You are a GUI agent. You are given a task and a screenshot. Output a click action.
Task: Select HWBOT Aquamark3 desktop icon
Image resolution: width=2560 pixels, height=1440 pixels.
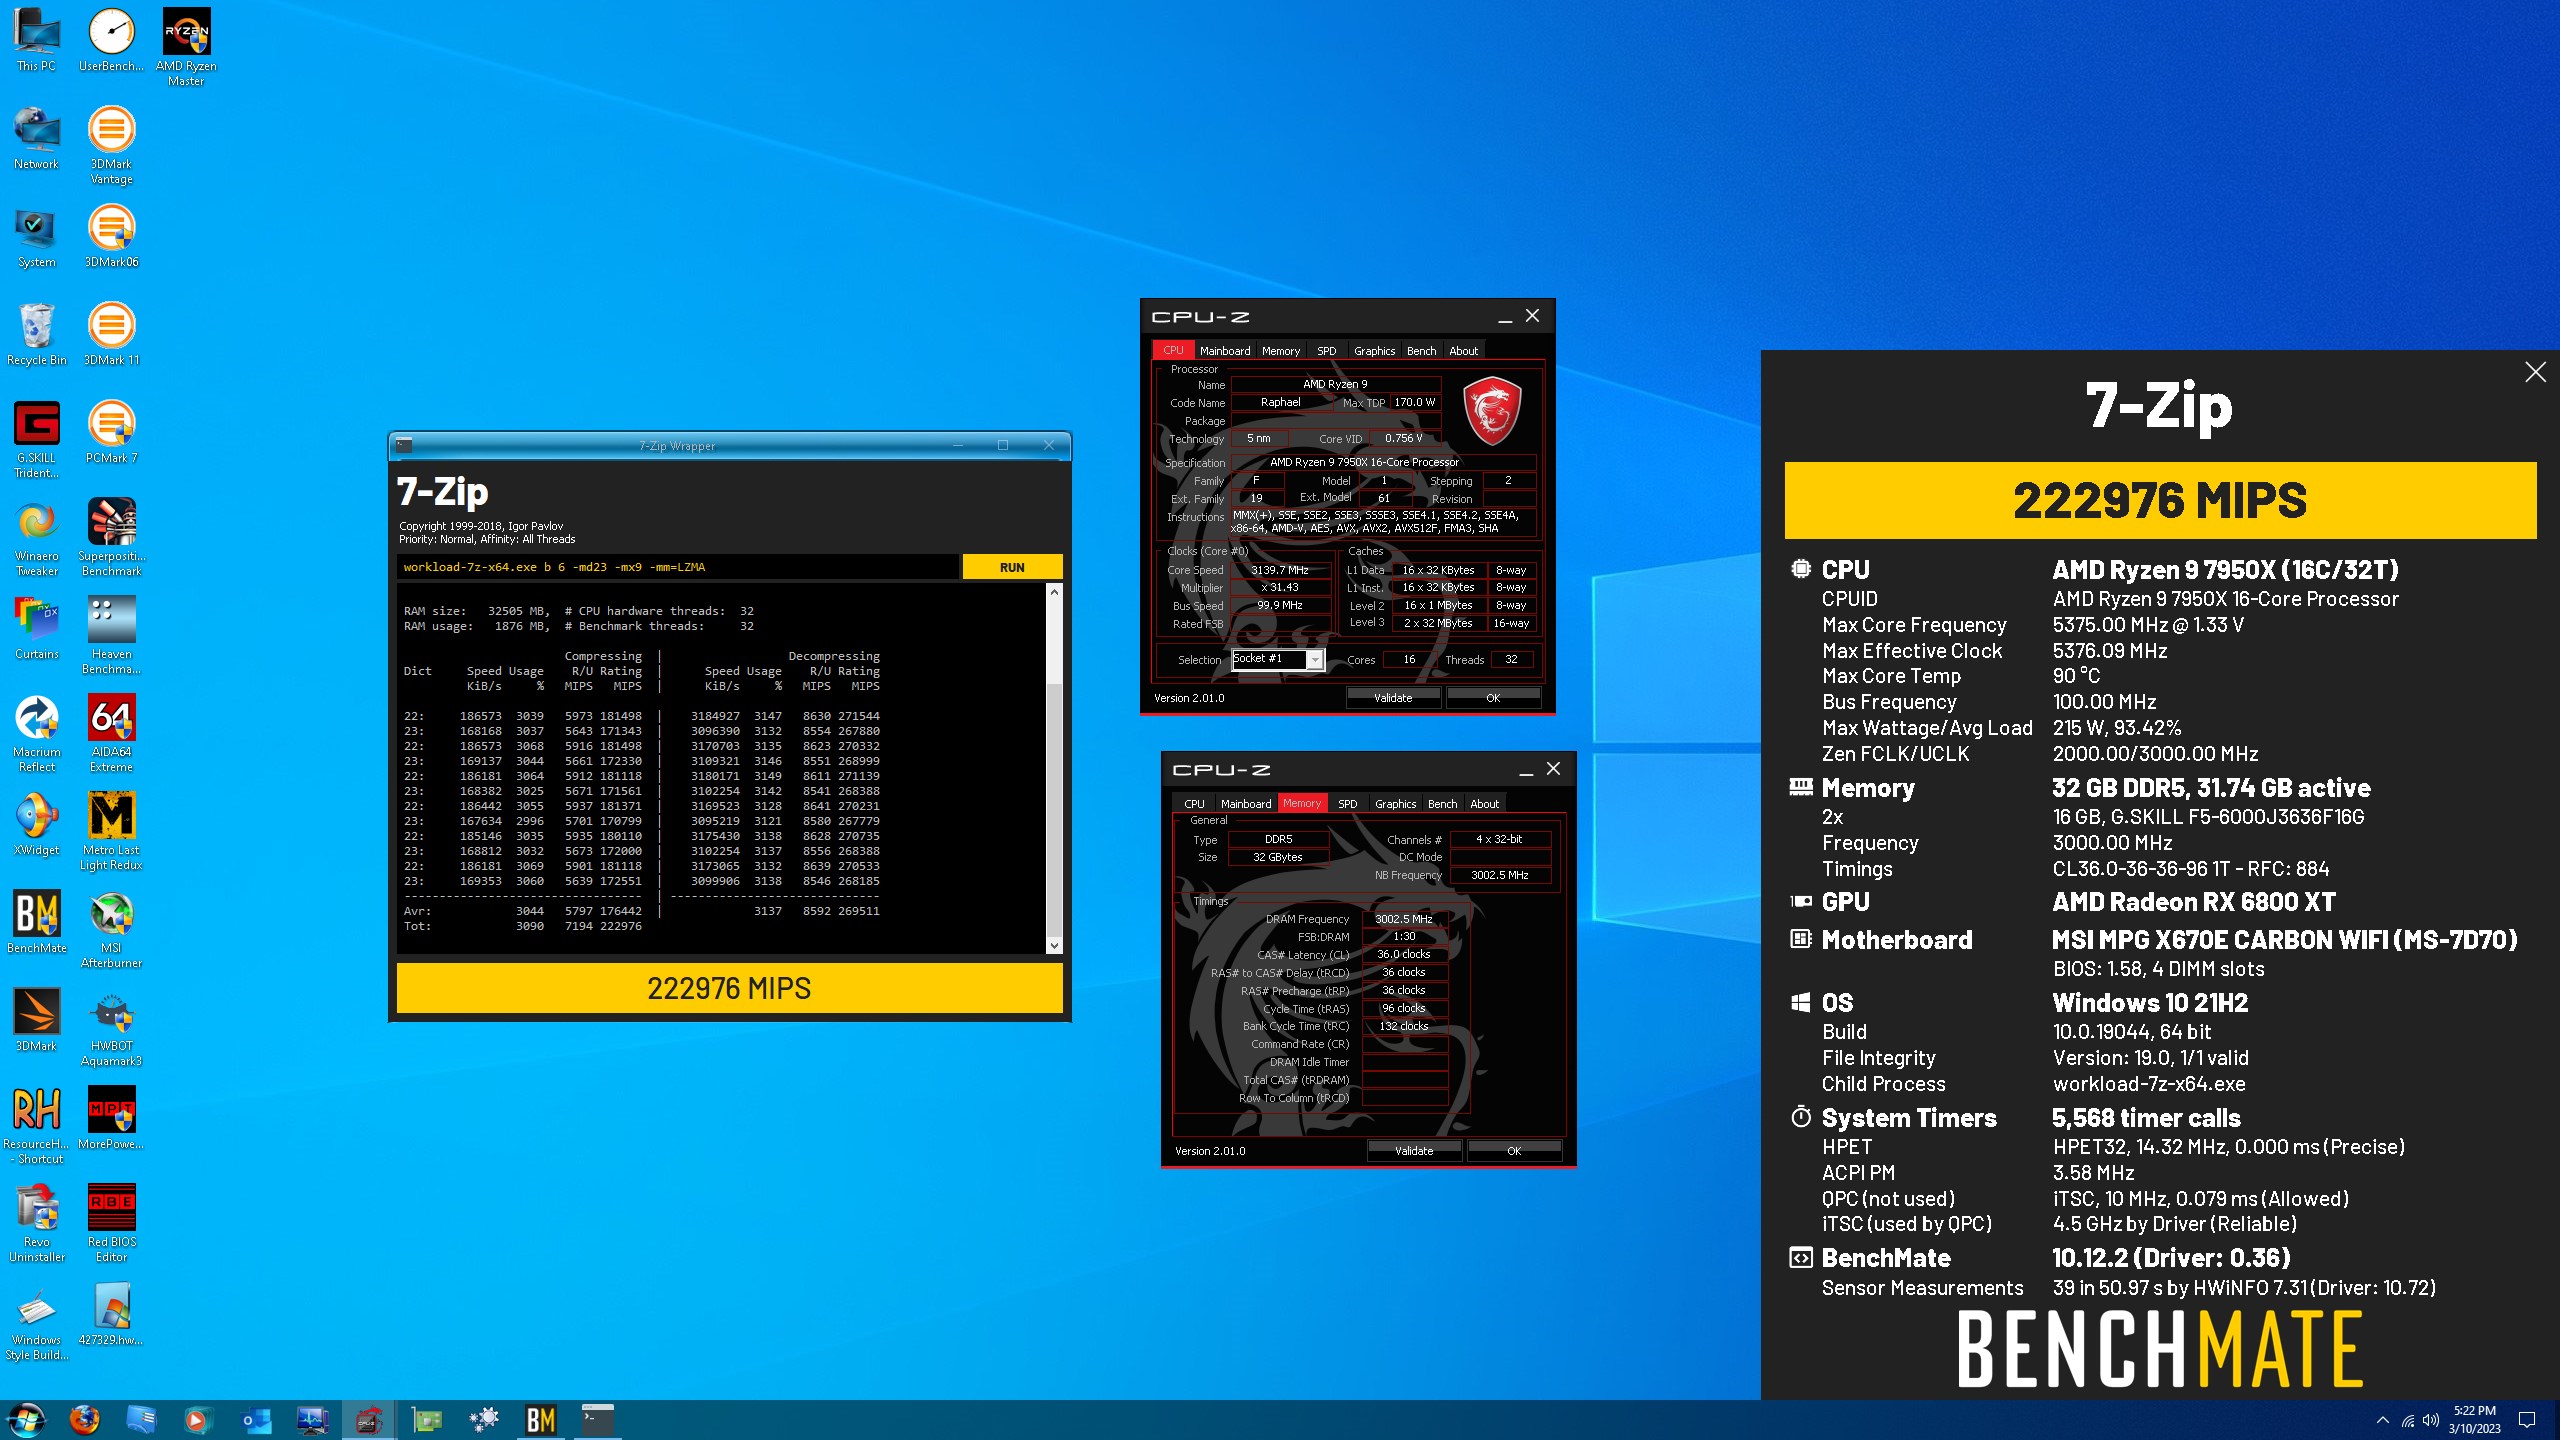(111, 1028)
